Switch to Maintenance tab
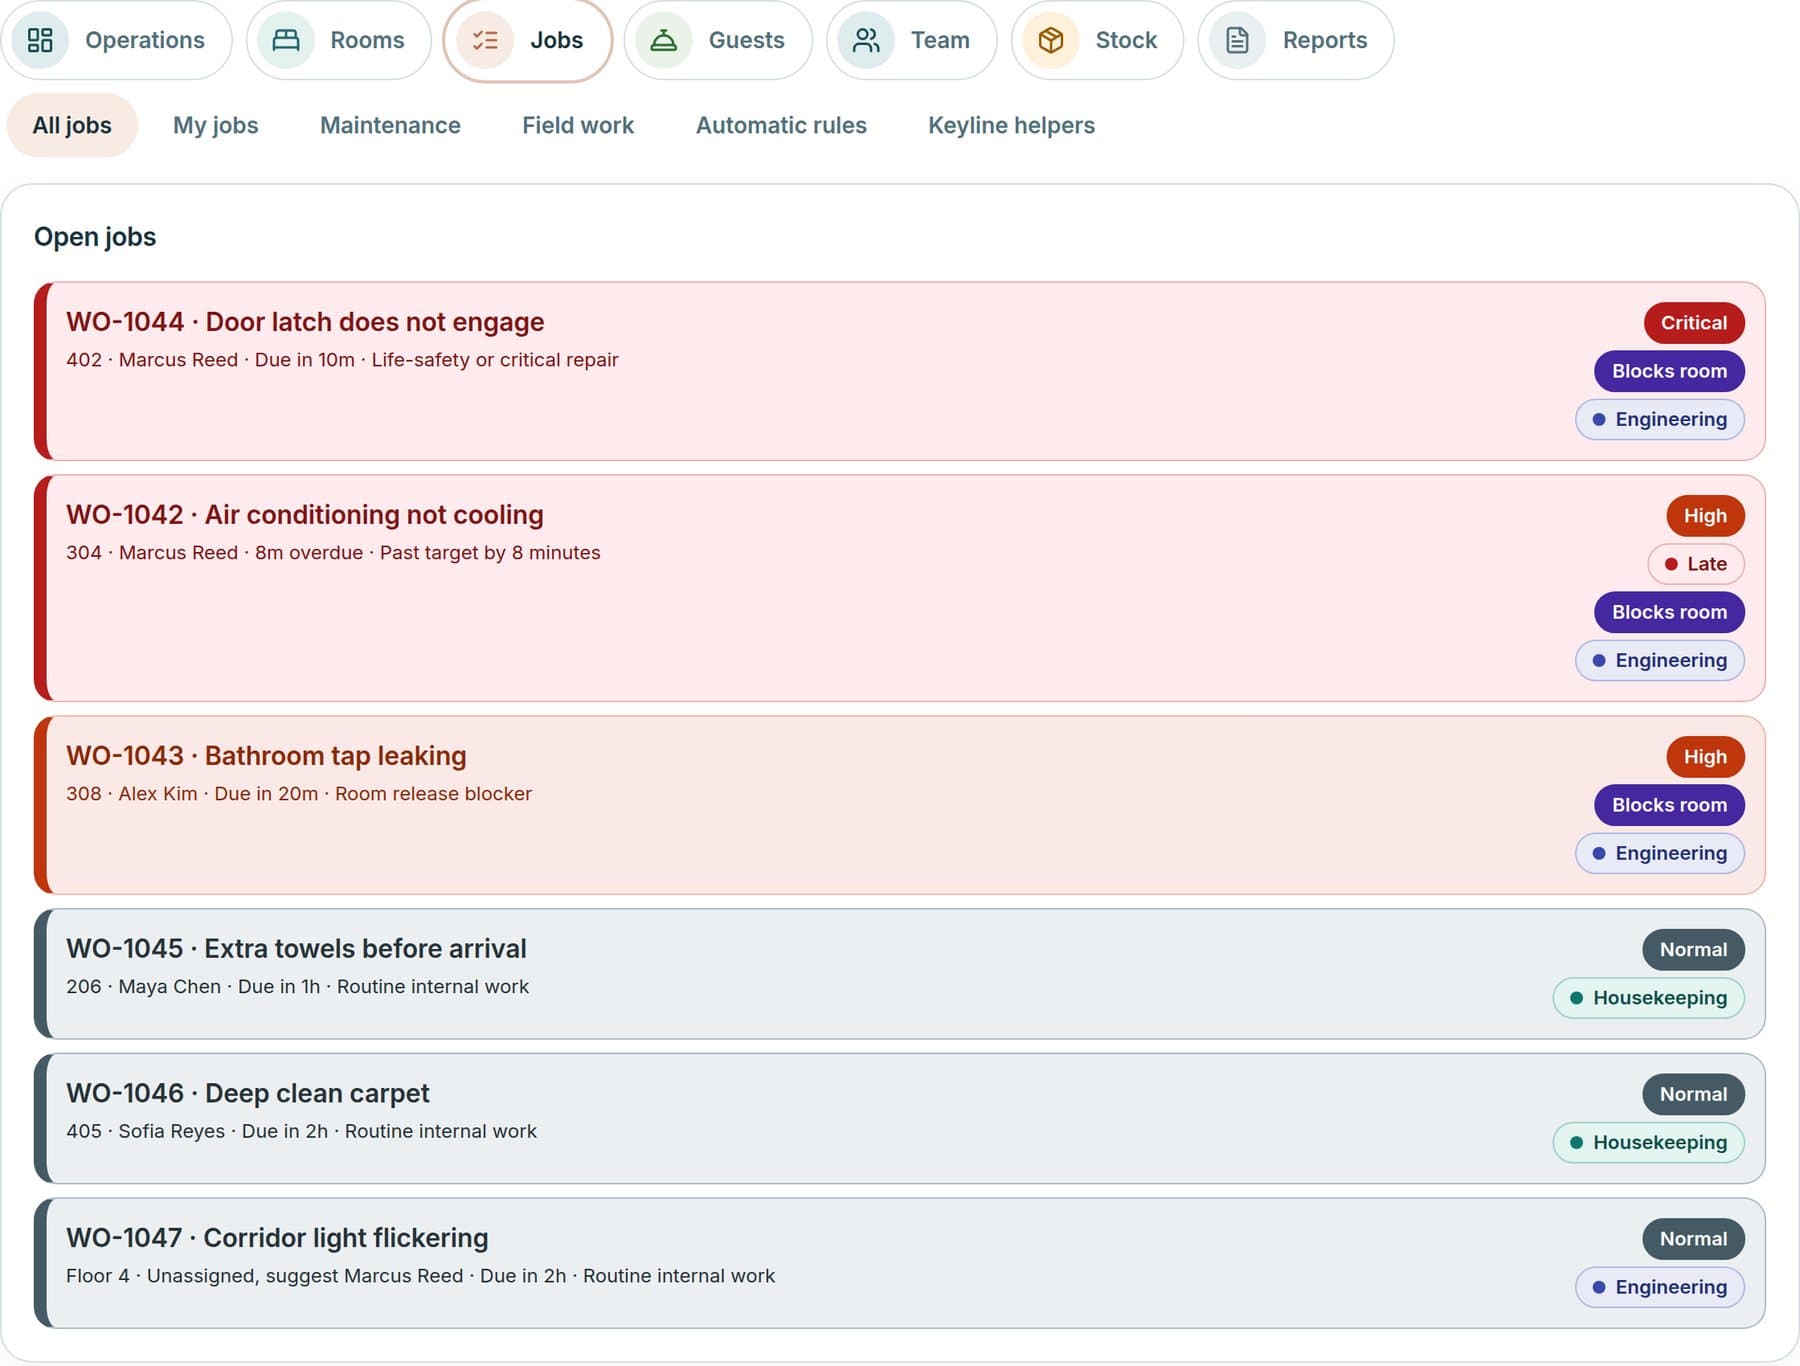 pos(390,125)
